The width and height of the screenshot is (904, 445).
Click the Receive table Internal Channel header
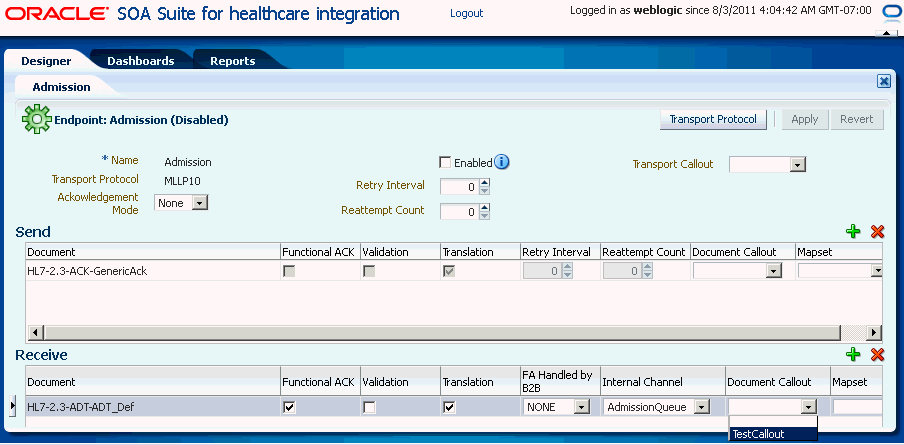coord(662,382)
